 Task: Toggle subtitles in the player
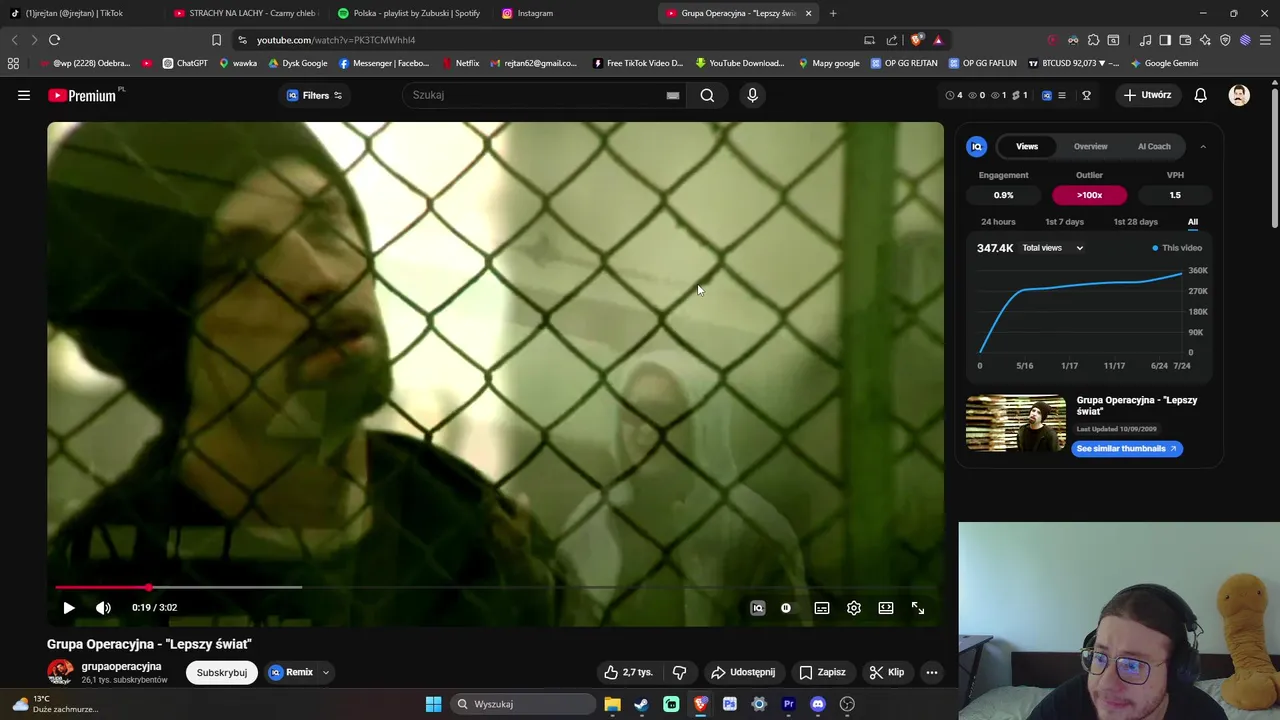click(x=822, y=608)
